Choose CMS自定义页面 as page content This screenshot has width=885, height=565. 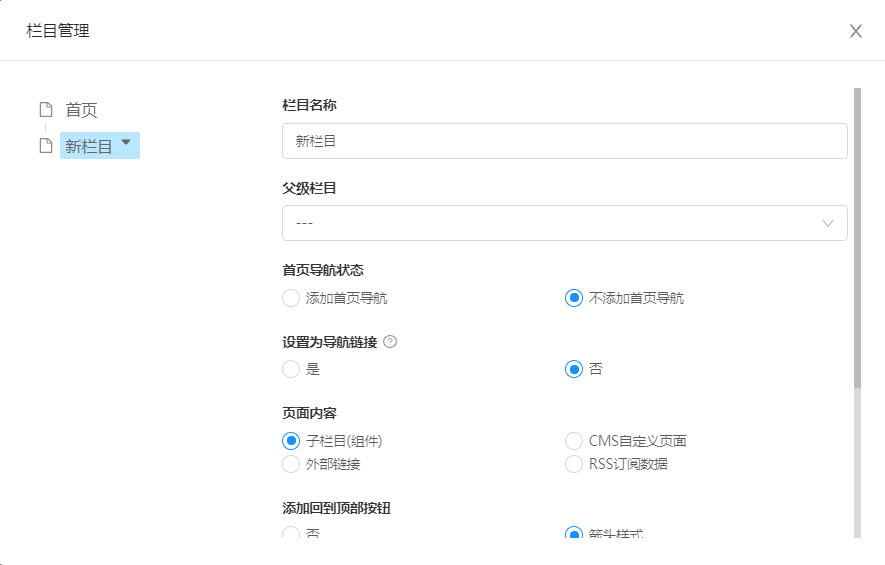coord(574,441)
